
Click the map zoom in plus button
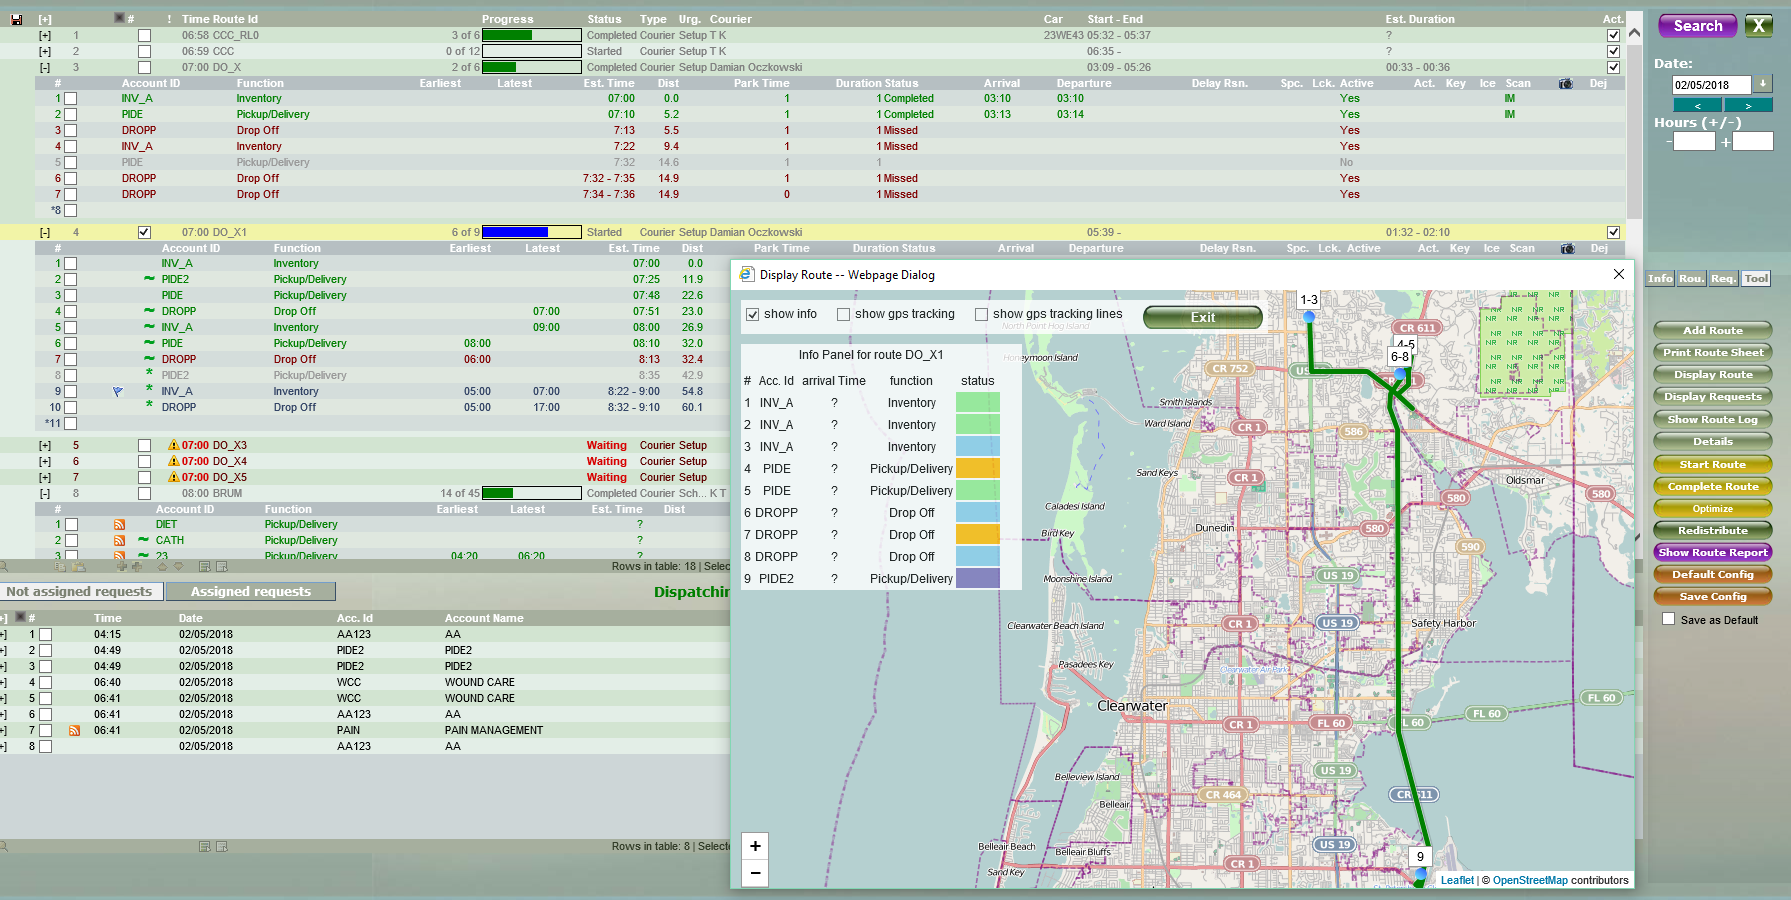755,846
